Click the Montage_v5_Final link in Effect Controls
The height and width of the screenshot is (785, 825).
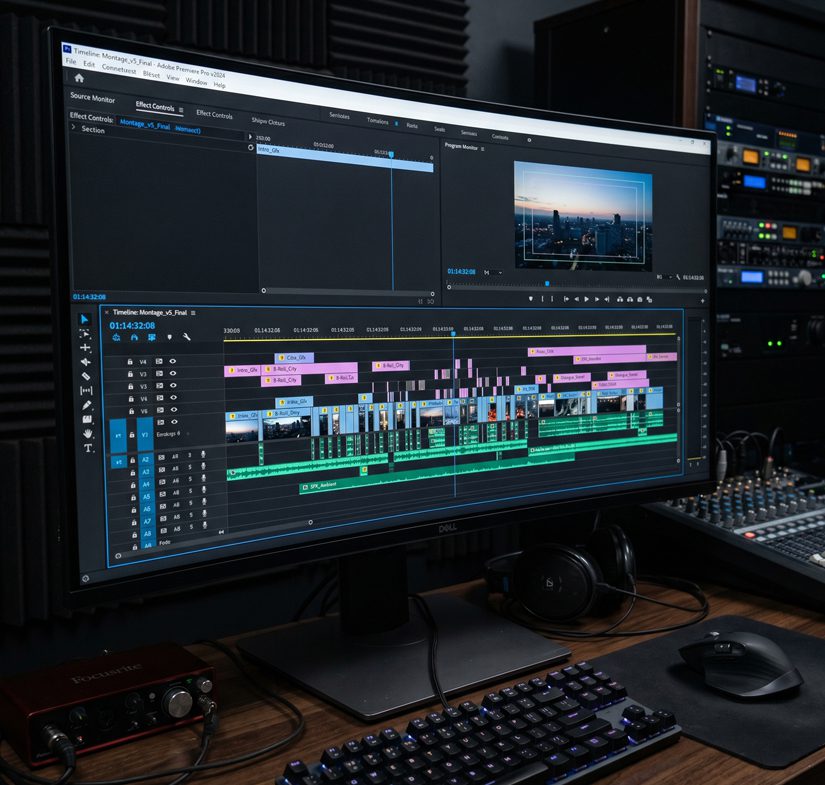(x=145, y=125)
